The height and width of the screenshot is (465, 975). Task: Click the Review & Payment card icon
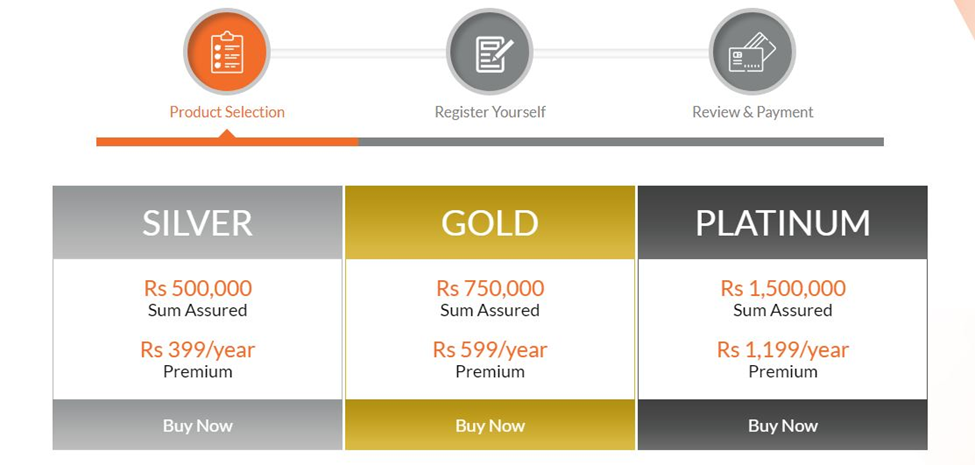click(x=752, y=52)
